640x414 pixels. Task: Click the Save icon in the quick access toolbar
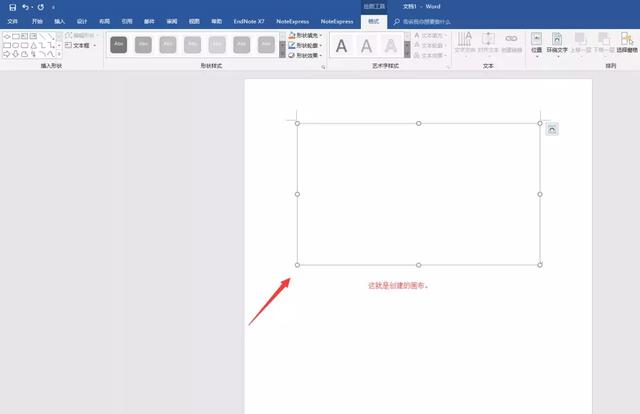point(13,7)
